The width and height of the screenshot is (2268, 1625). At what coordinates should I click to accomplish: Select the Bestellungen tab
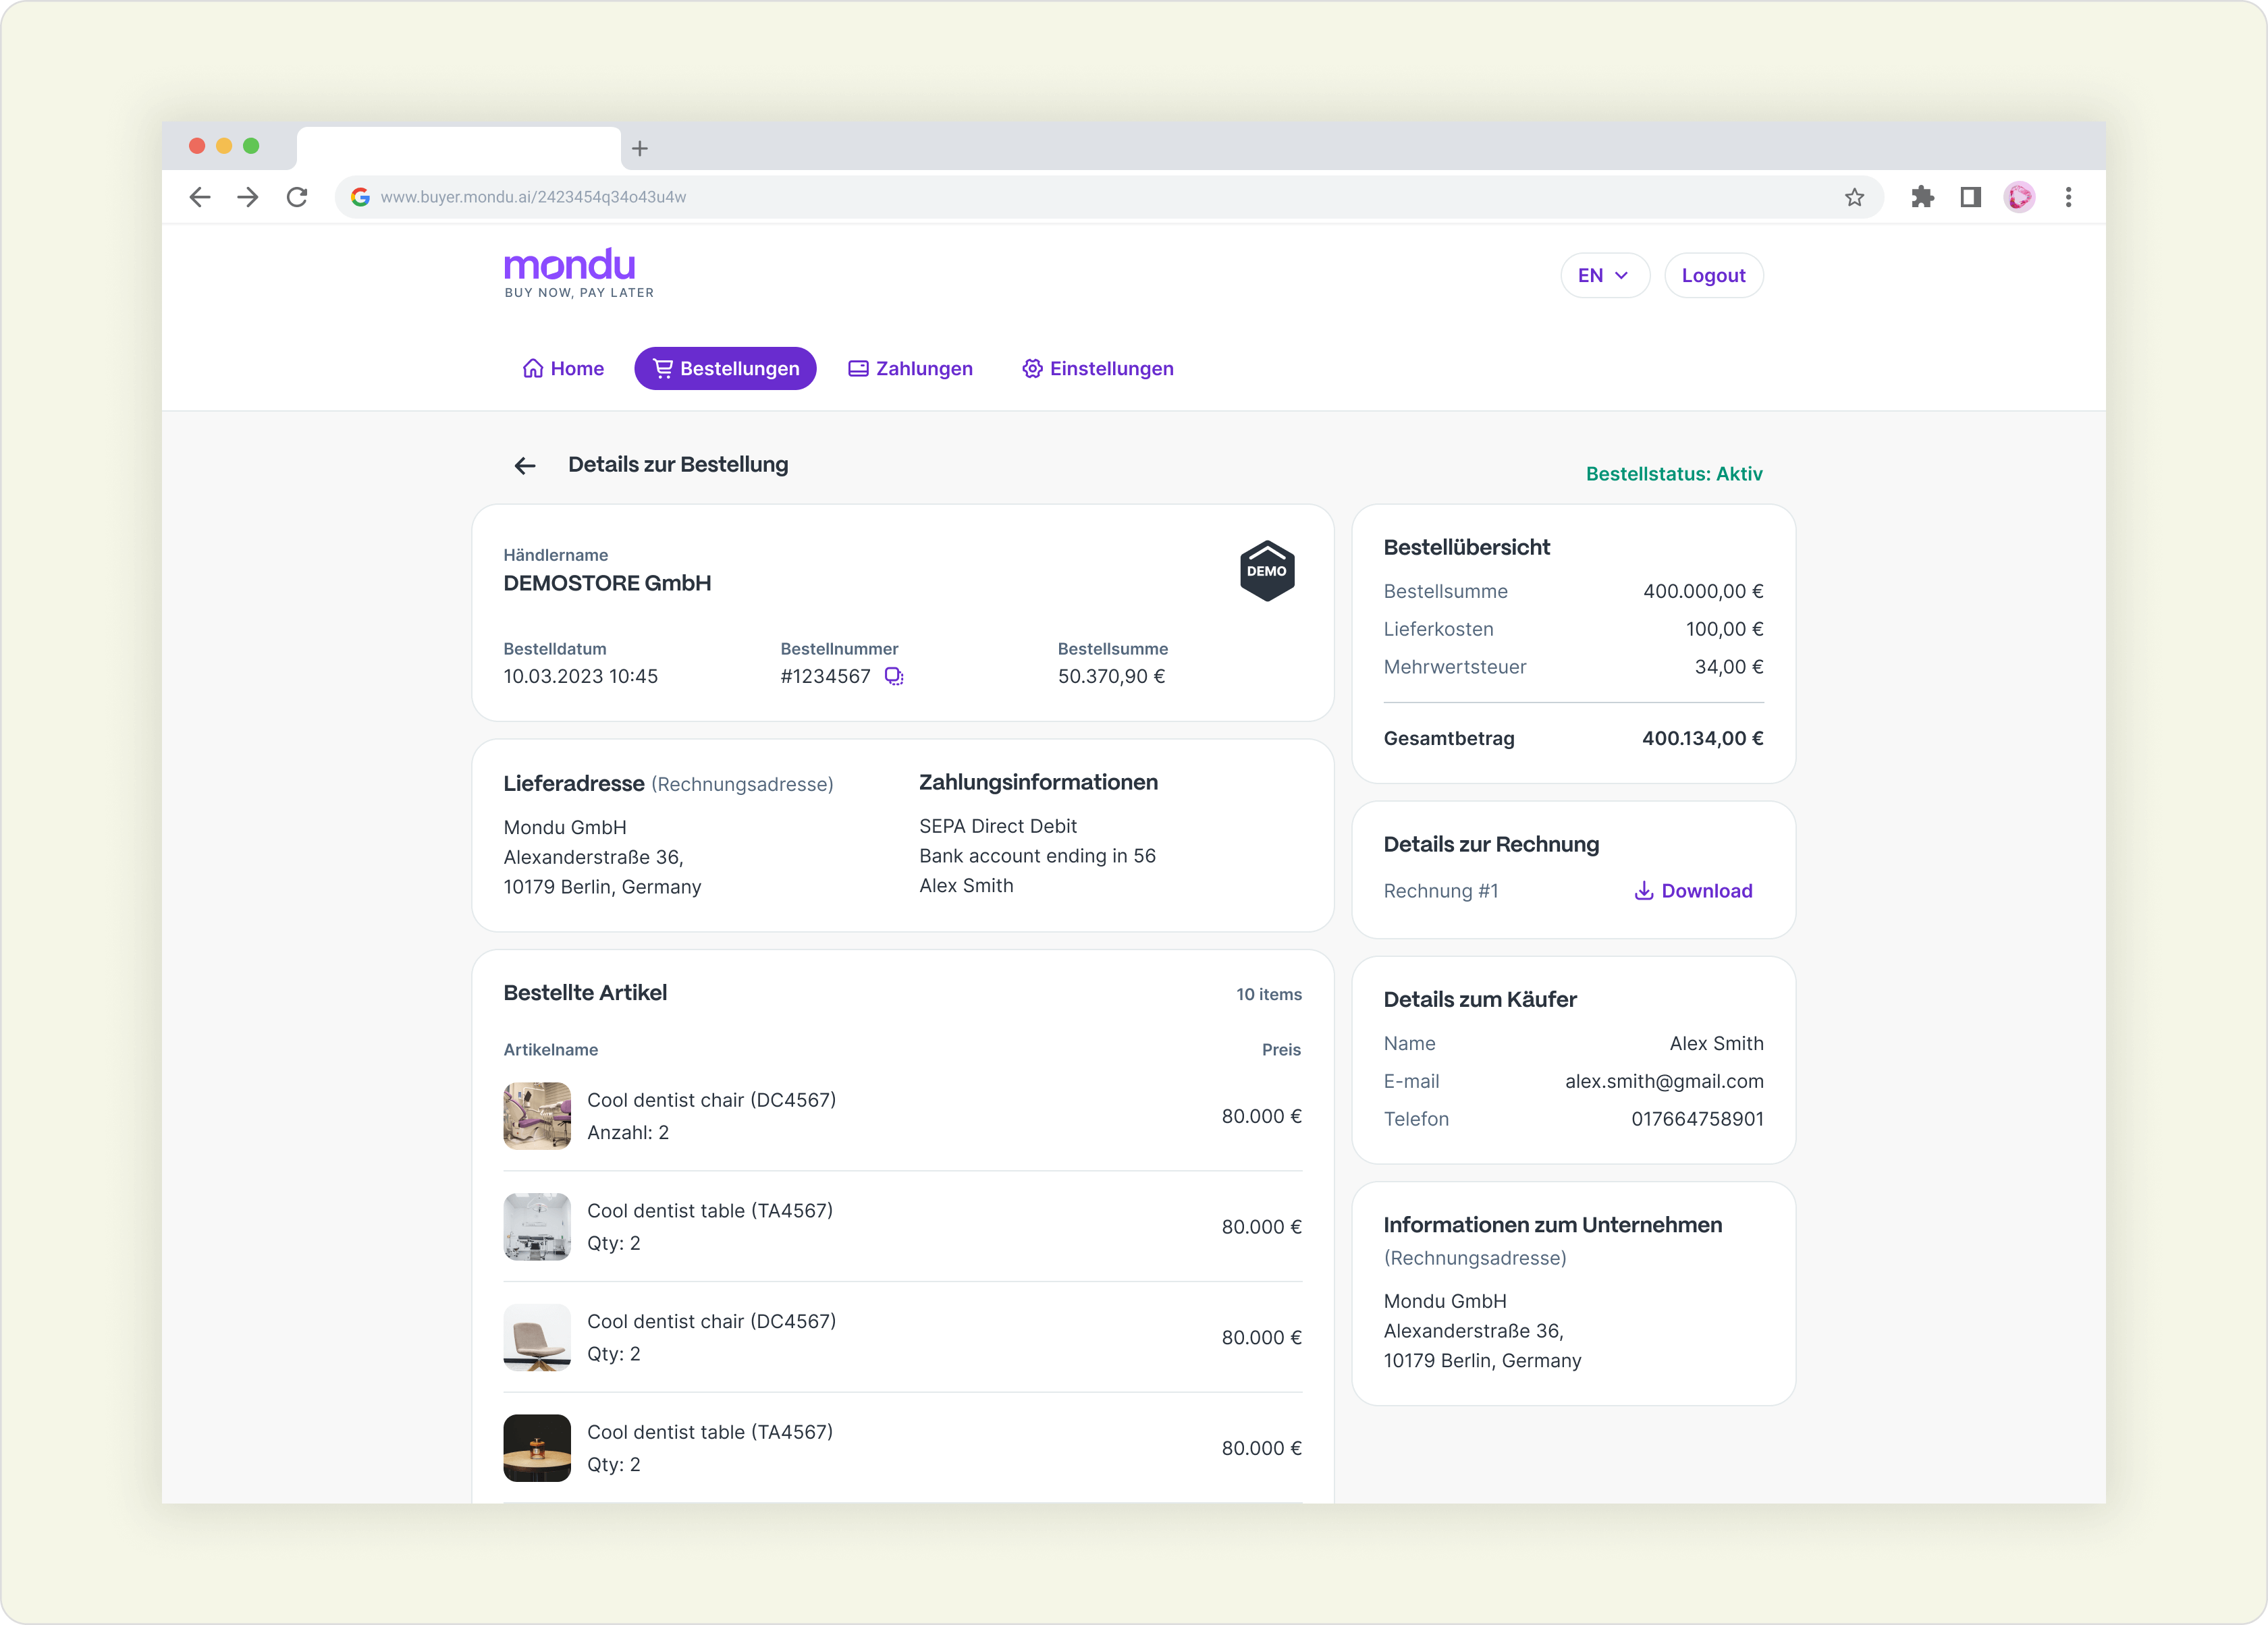725,369
